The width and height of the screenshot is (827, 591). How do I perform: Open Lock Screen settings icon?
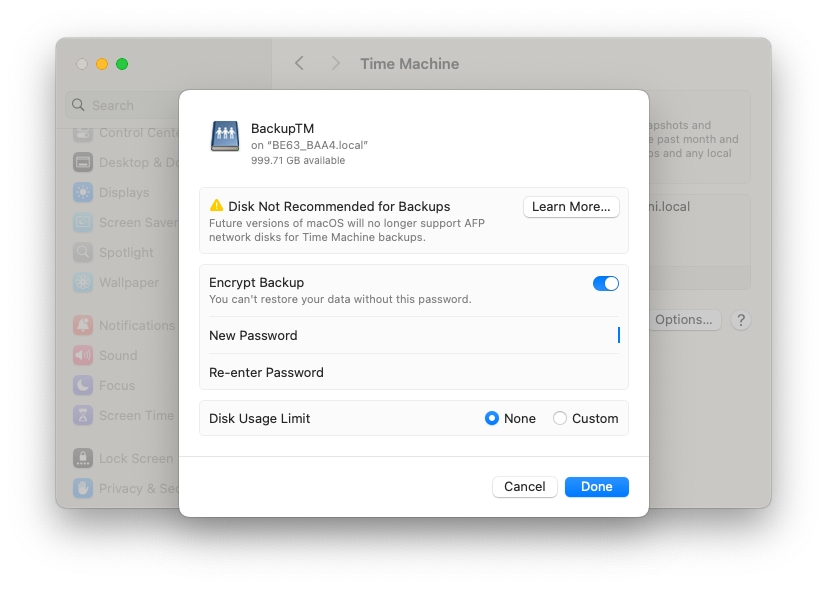pyautogui.click(x=83, y=458)
